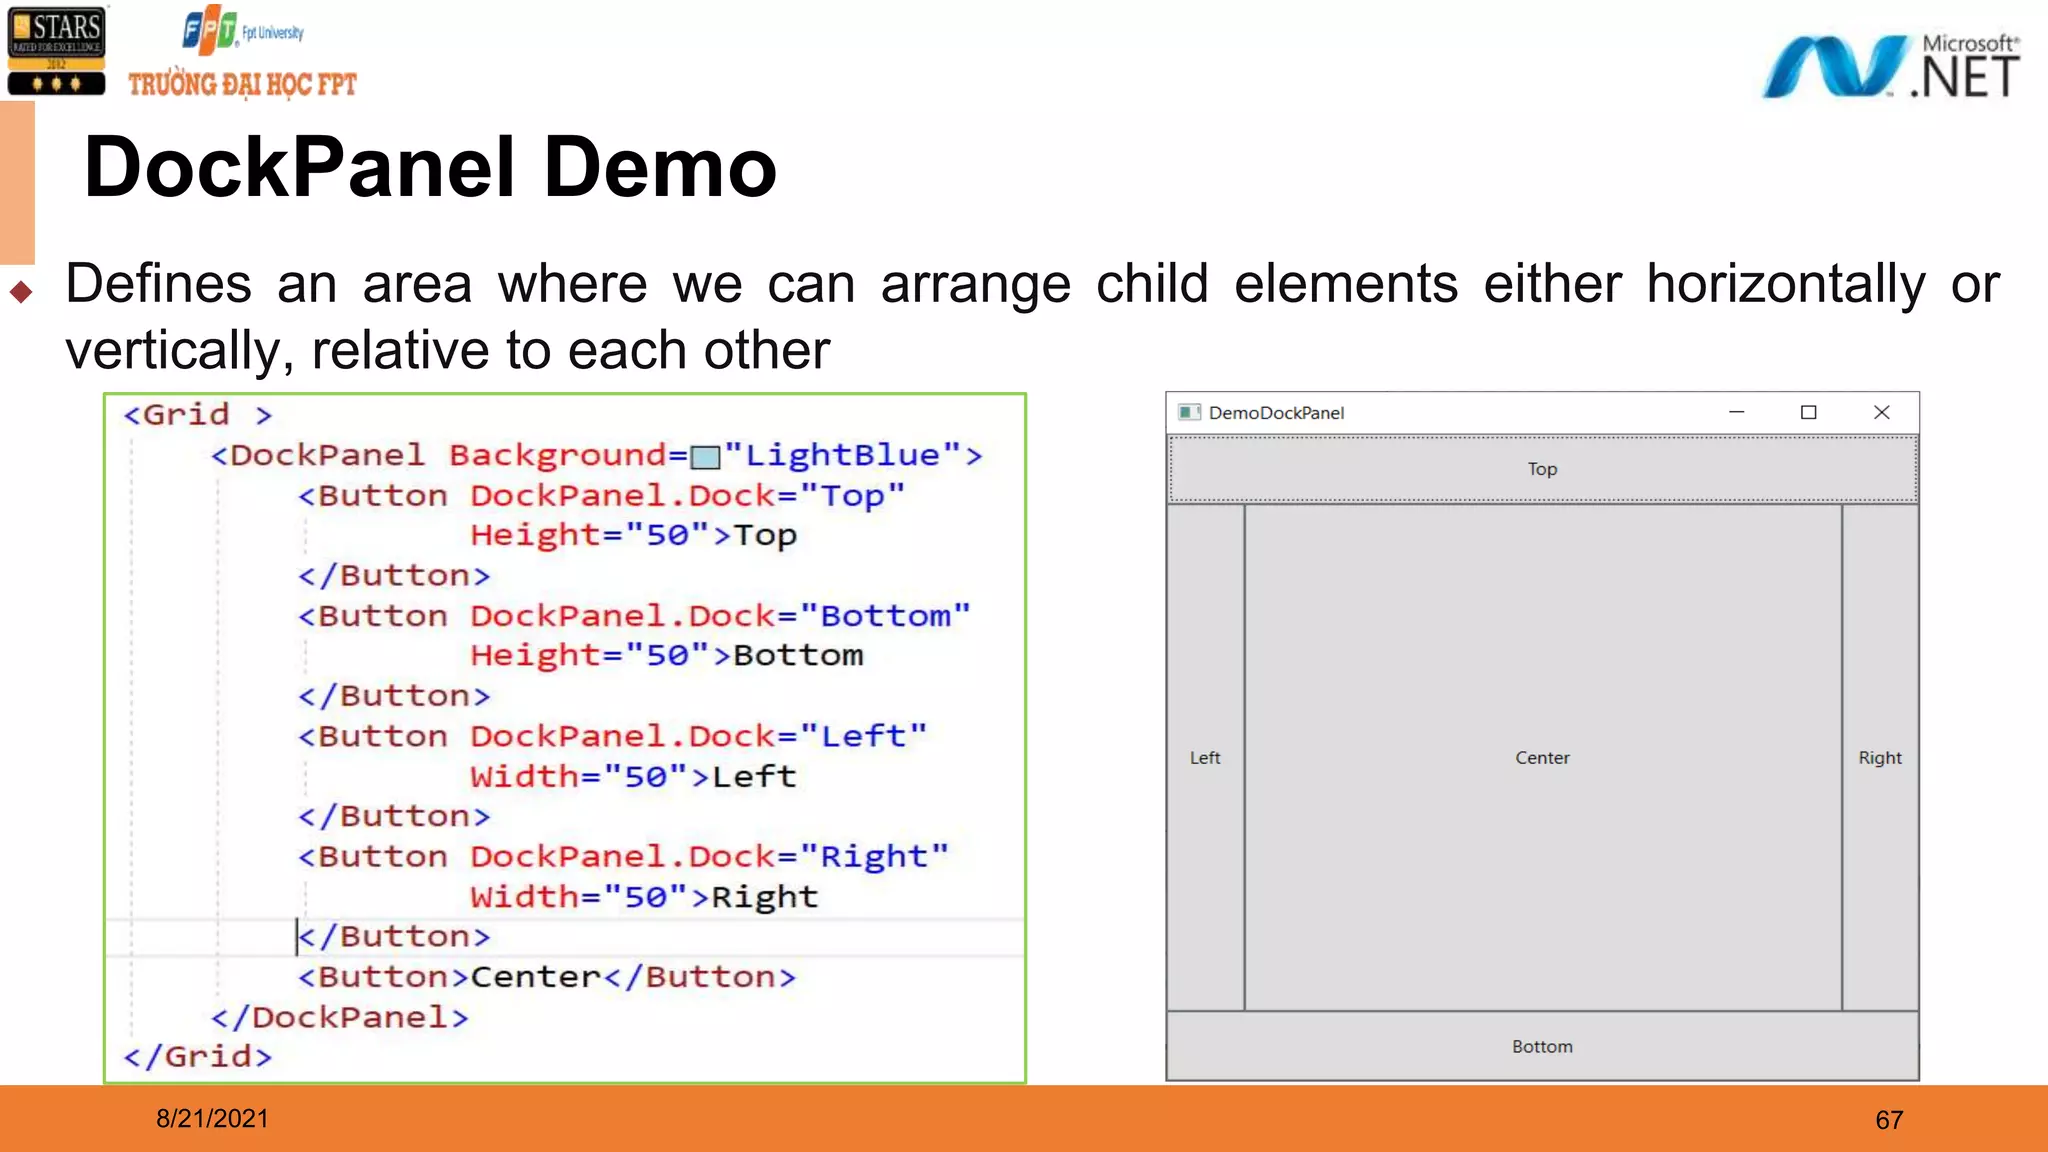Image resolution: width=2048 pixels, height=1152 pixels.
Task: Click the Center button
Action: pyautogui.click(x=1542, y=757)
